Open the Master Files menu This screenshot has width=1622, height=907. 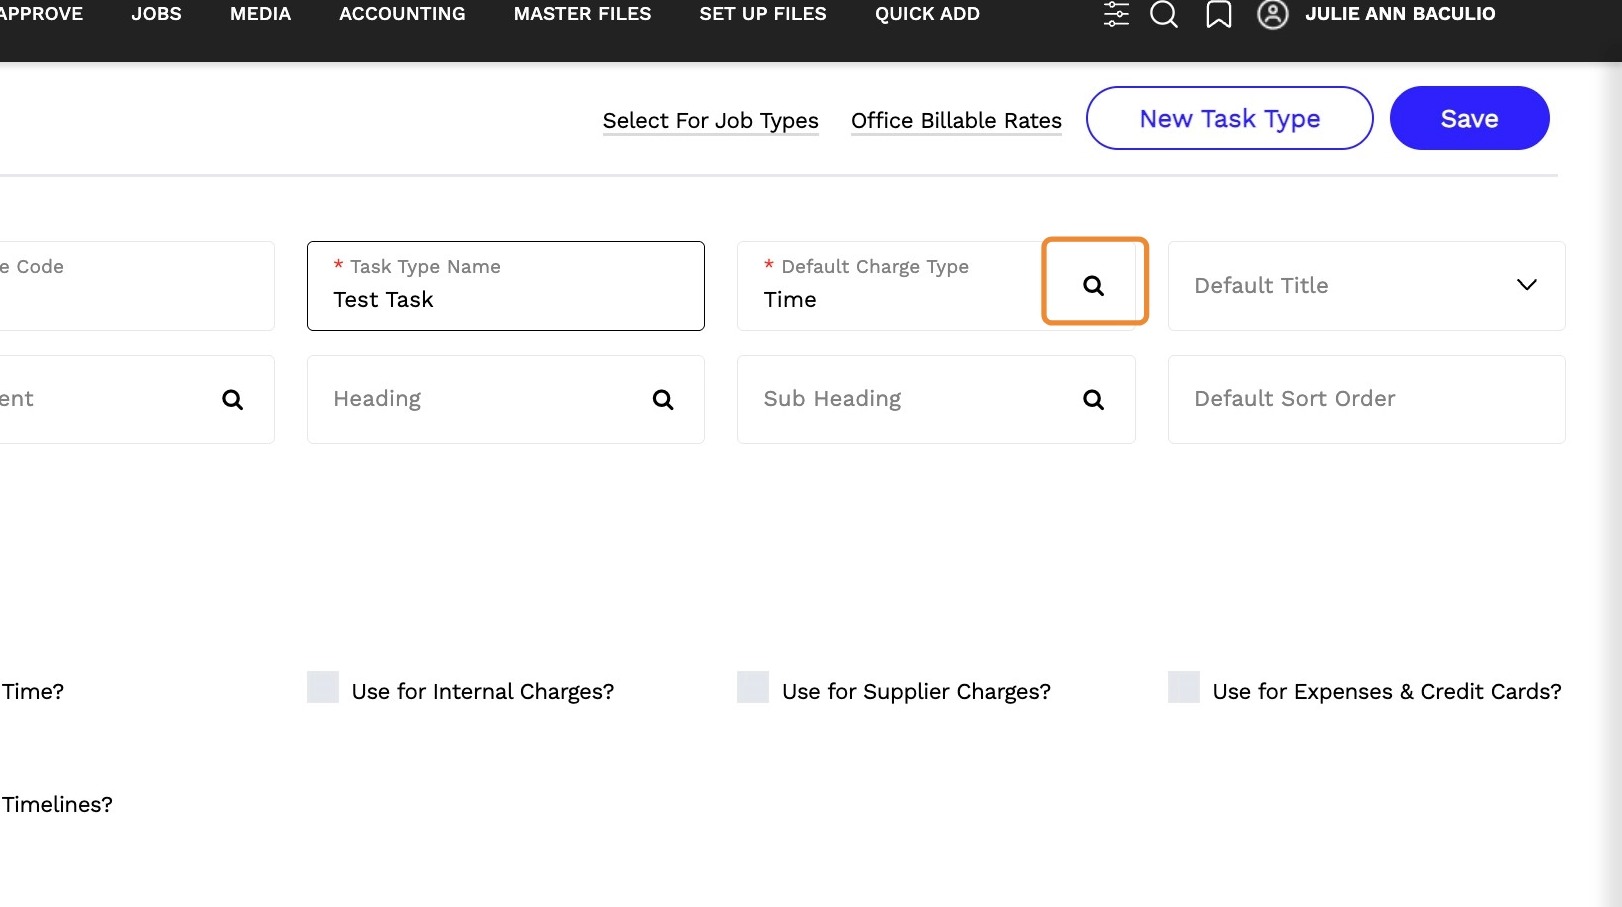[x=582, y=14]
